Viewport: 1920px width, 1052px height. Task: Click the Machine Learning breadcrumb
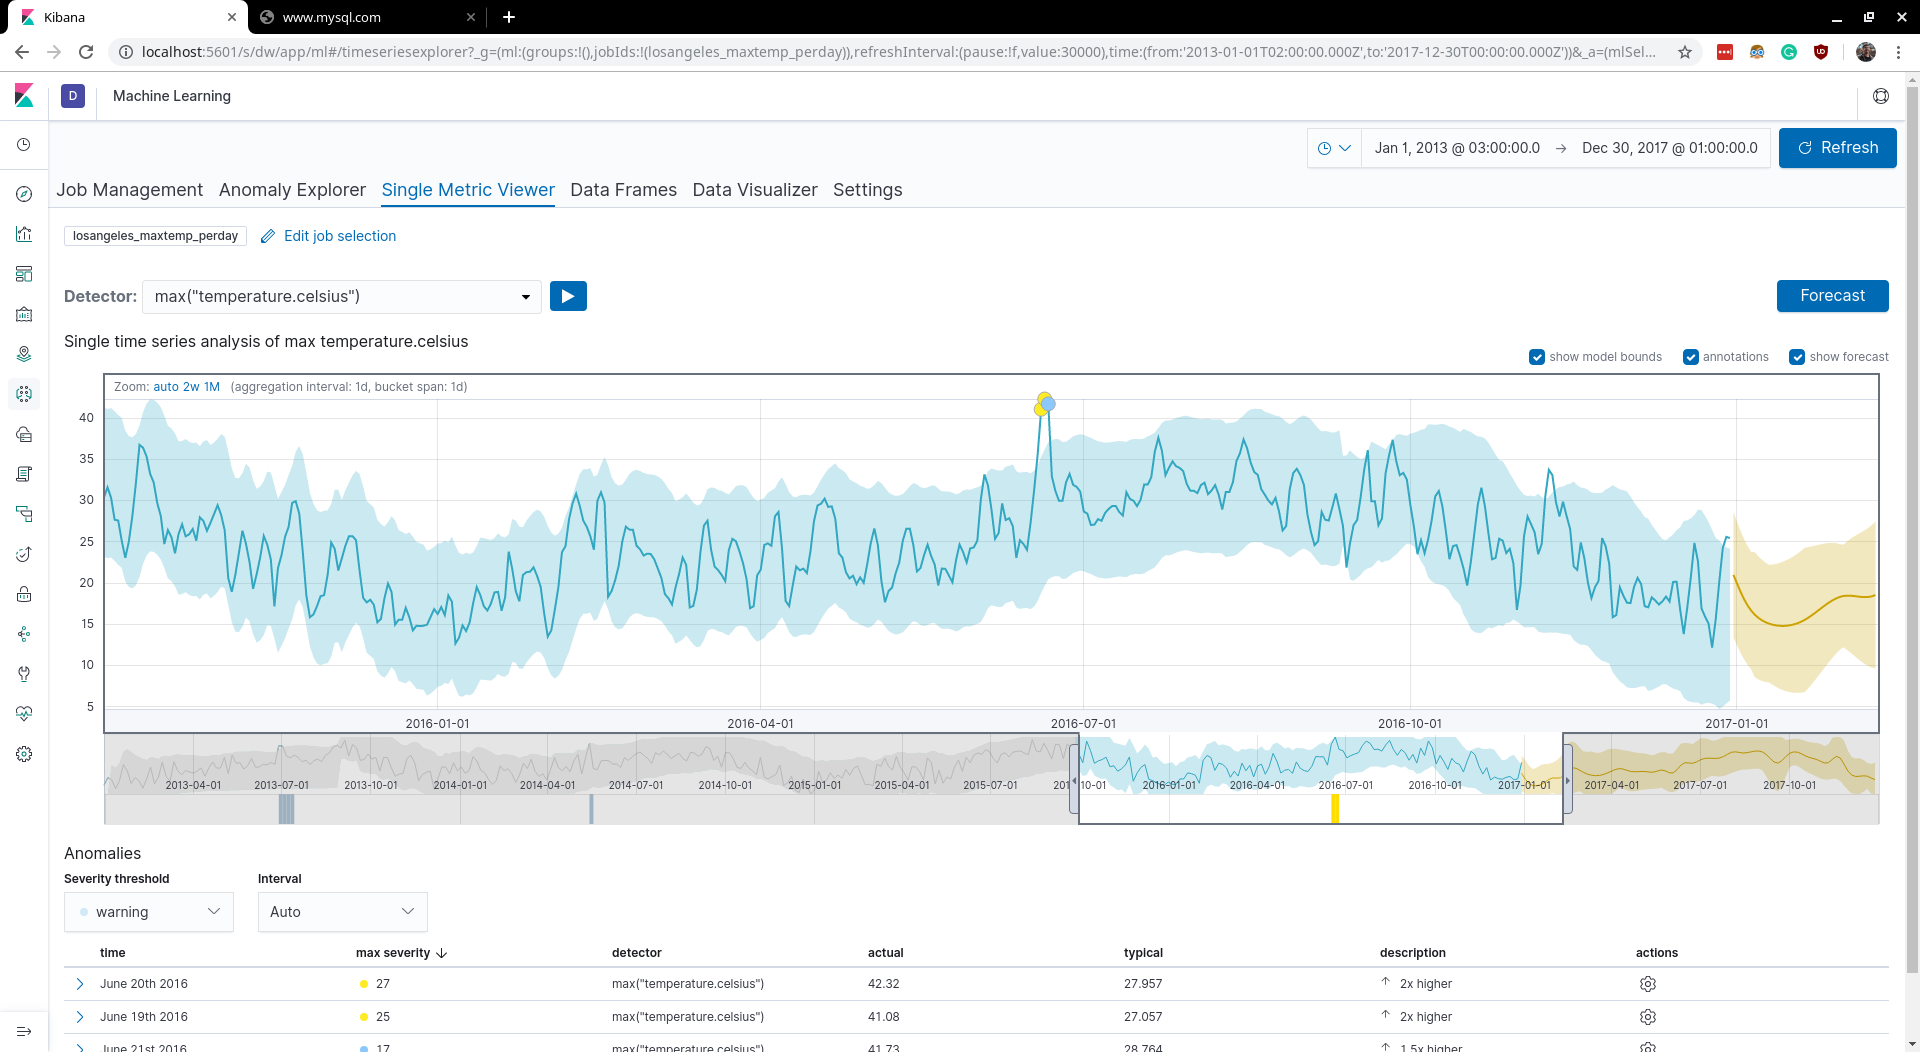point(172,96)
